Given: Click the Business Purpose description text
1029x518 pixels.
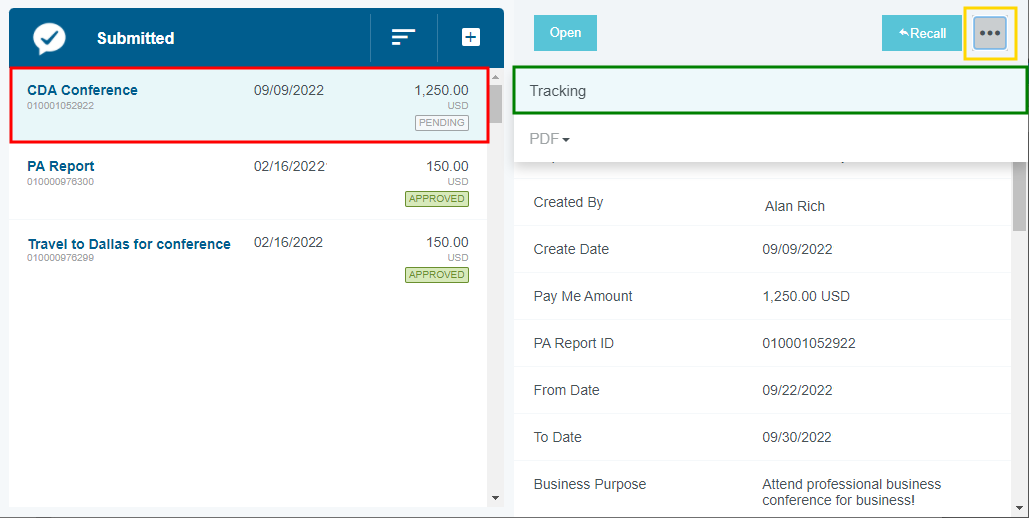Looking at the screenshot, I should [851, 492].
